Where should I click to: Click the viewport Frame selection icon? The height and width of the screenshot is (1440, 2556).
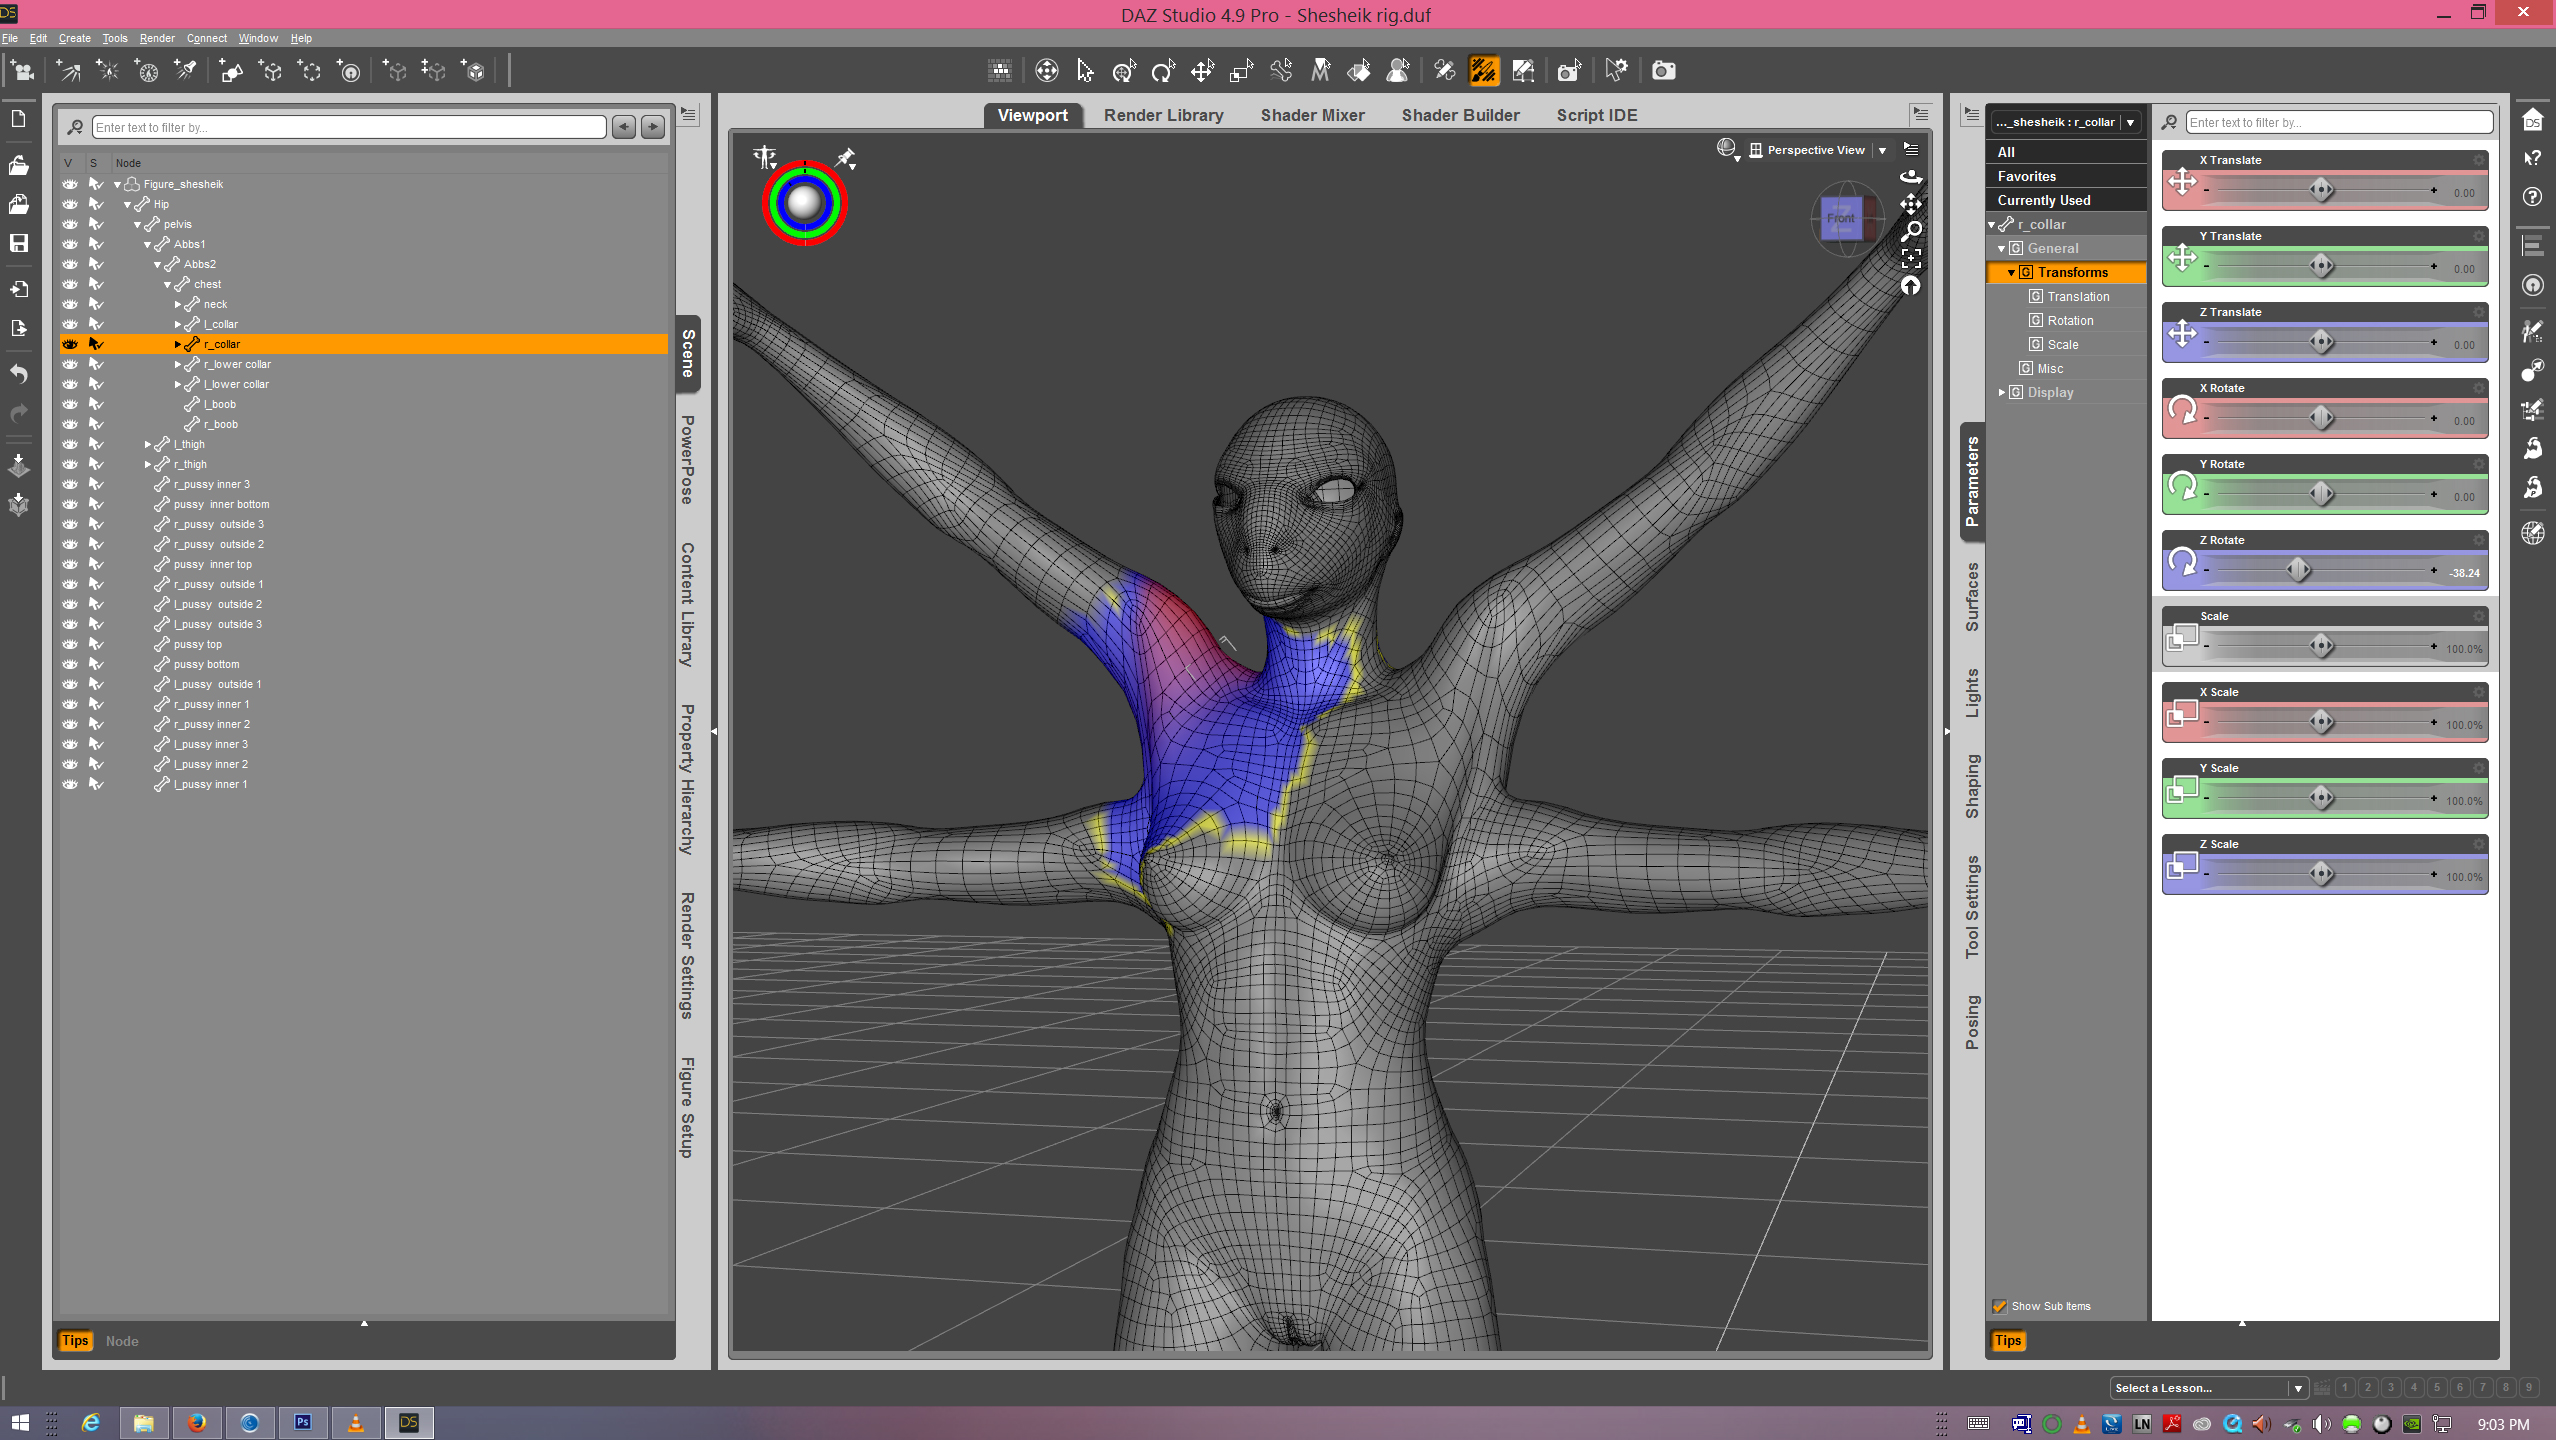tap(1911, 259)
